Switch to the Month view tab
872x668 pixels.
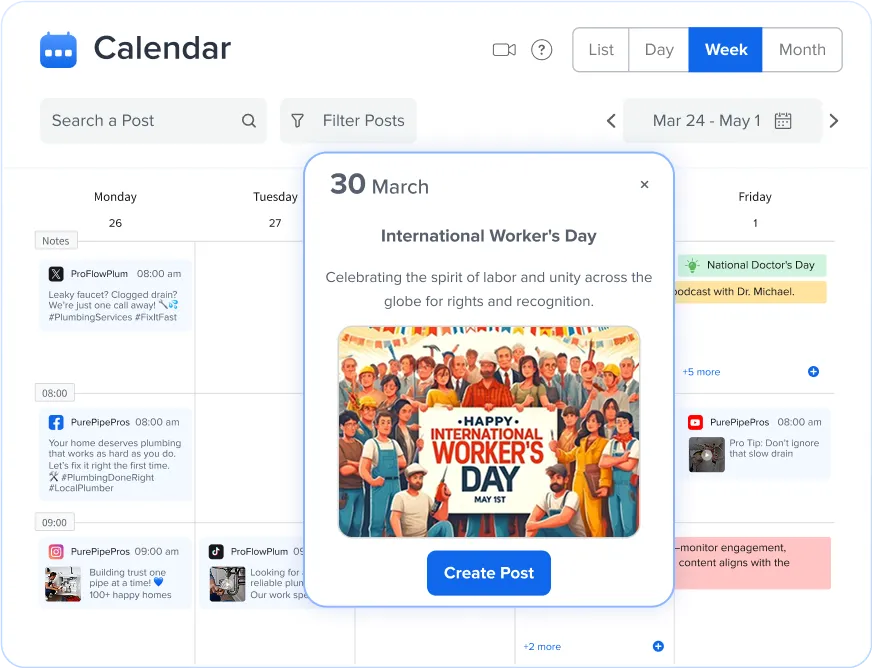coord(802,49)
